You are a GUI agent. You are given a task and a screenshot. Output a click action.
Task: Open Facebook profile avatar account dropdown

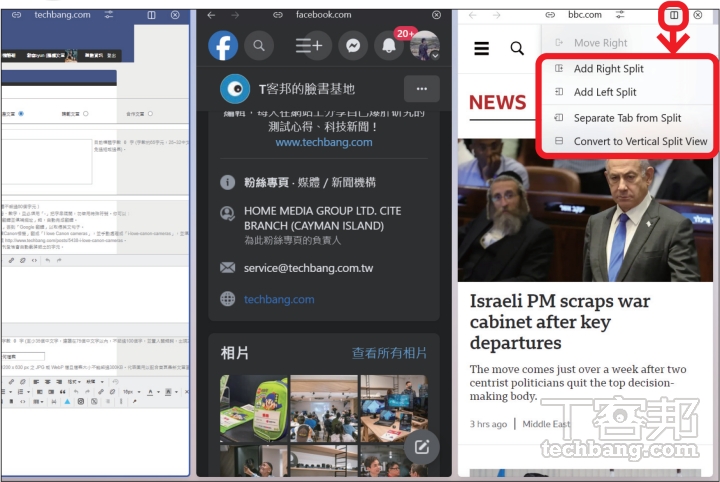click(425, 46)
